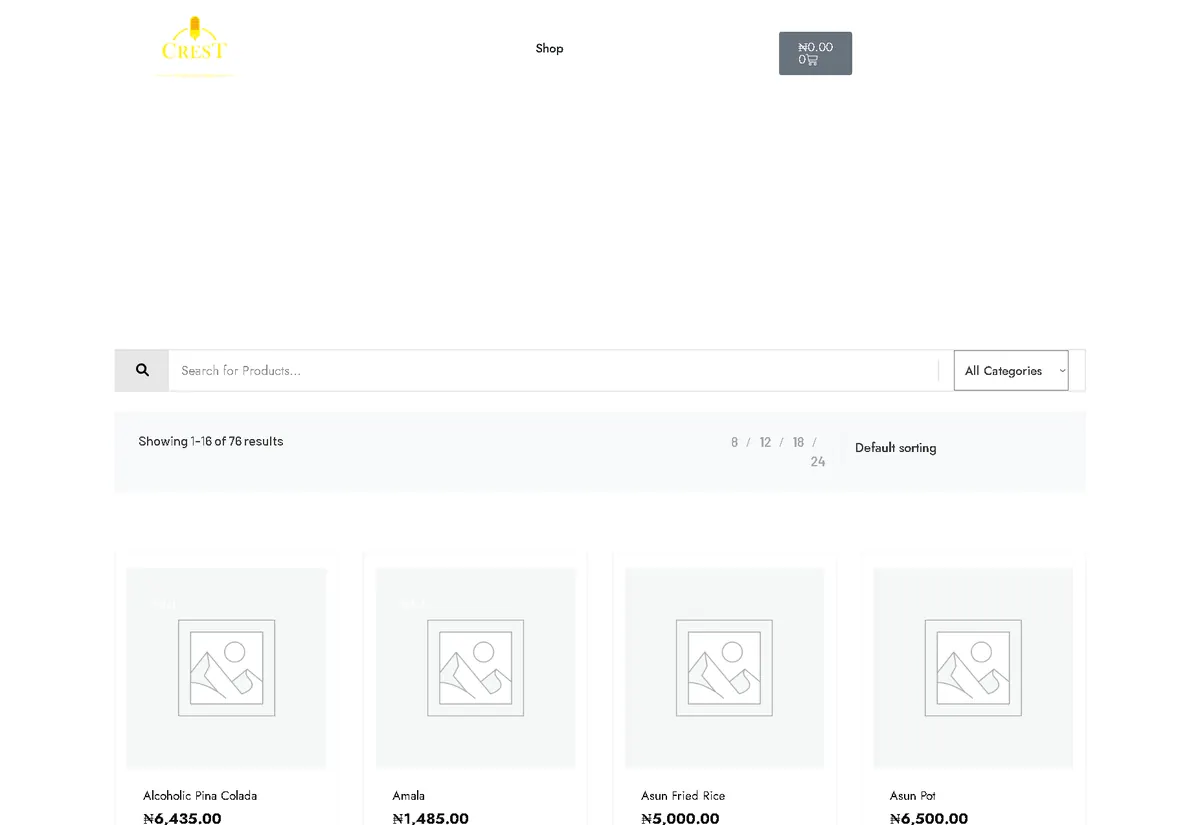The width and height of the screenshot is (1200, 825).
Task: Open the Alcoholic Pina Colada product title
Action: click(x=200, y=796)
